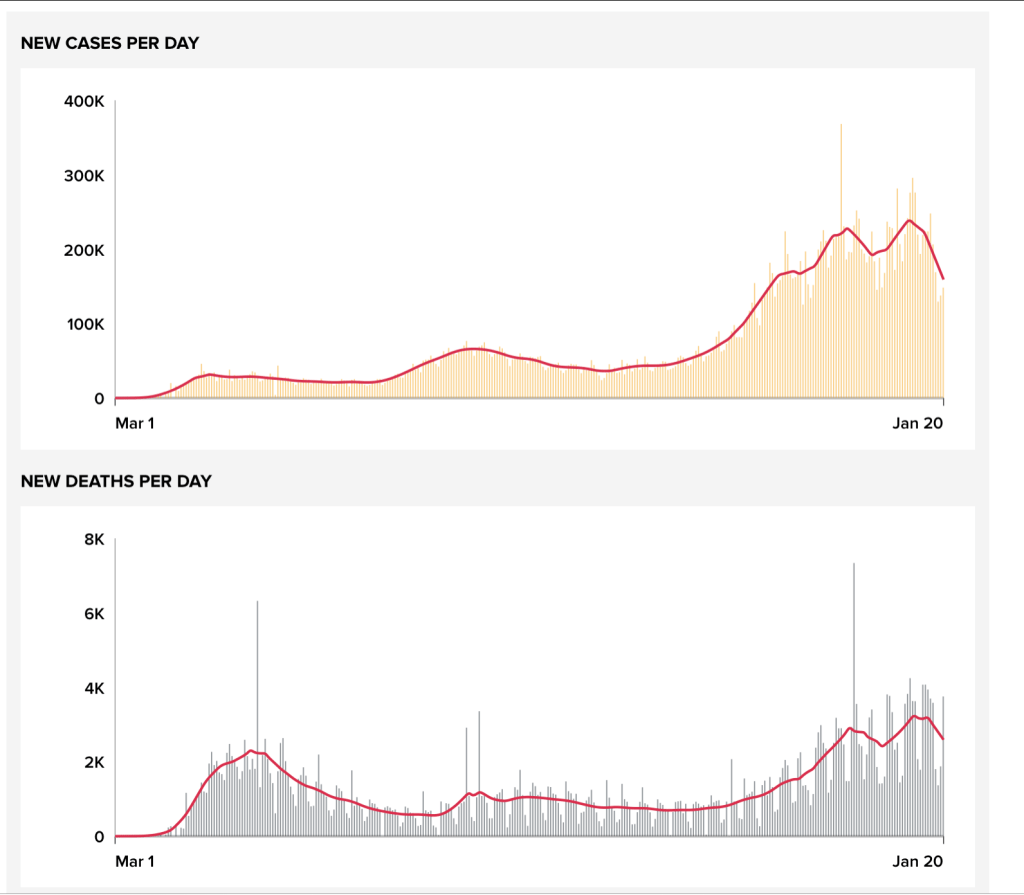This screenshot has height=895, width=1024.
Task: Click the 6K label on deaths chart
Action: click(93, 614)
